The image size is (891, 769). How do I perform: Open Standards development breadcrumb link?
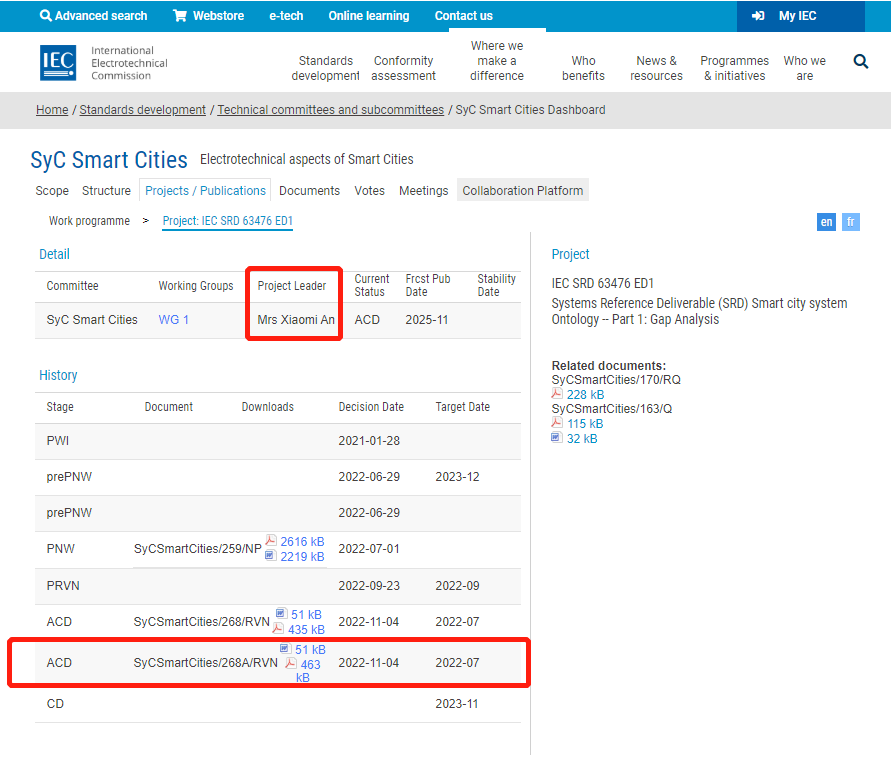(143, 110)
